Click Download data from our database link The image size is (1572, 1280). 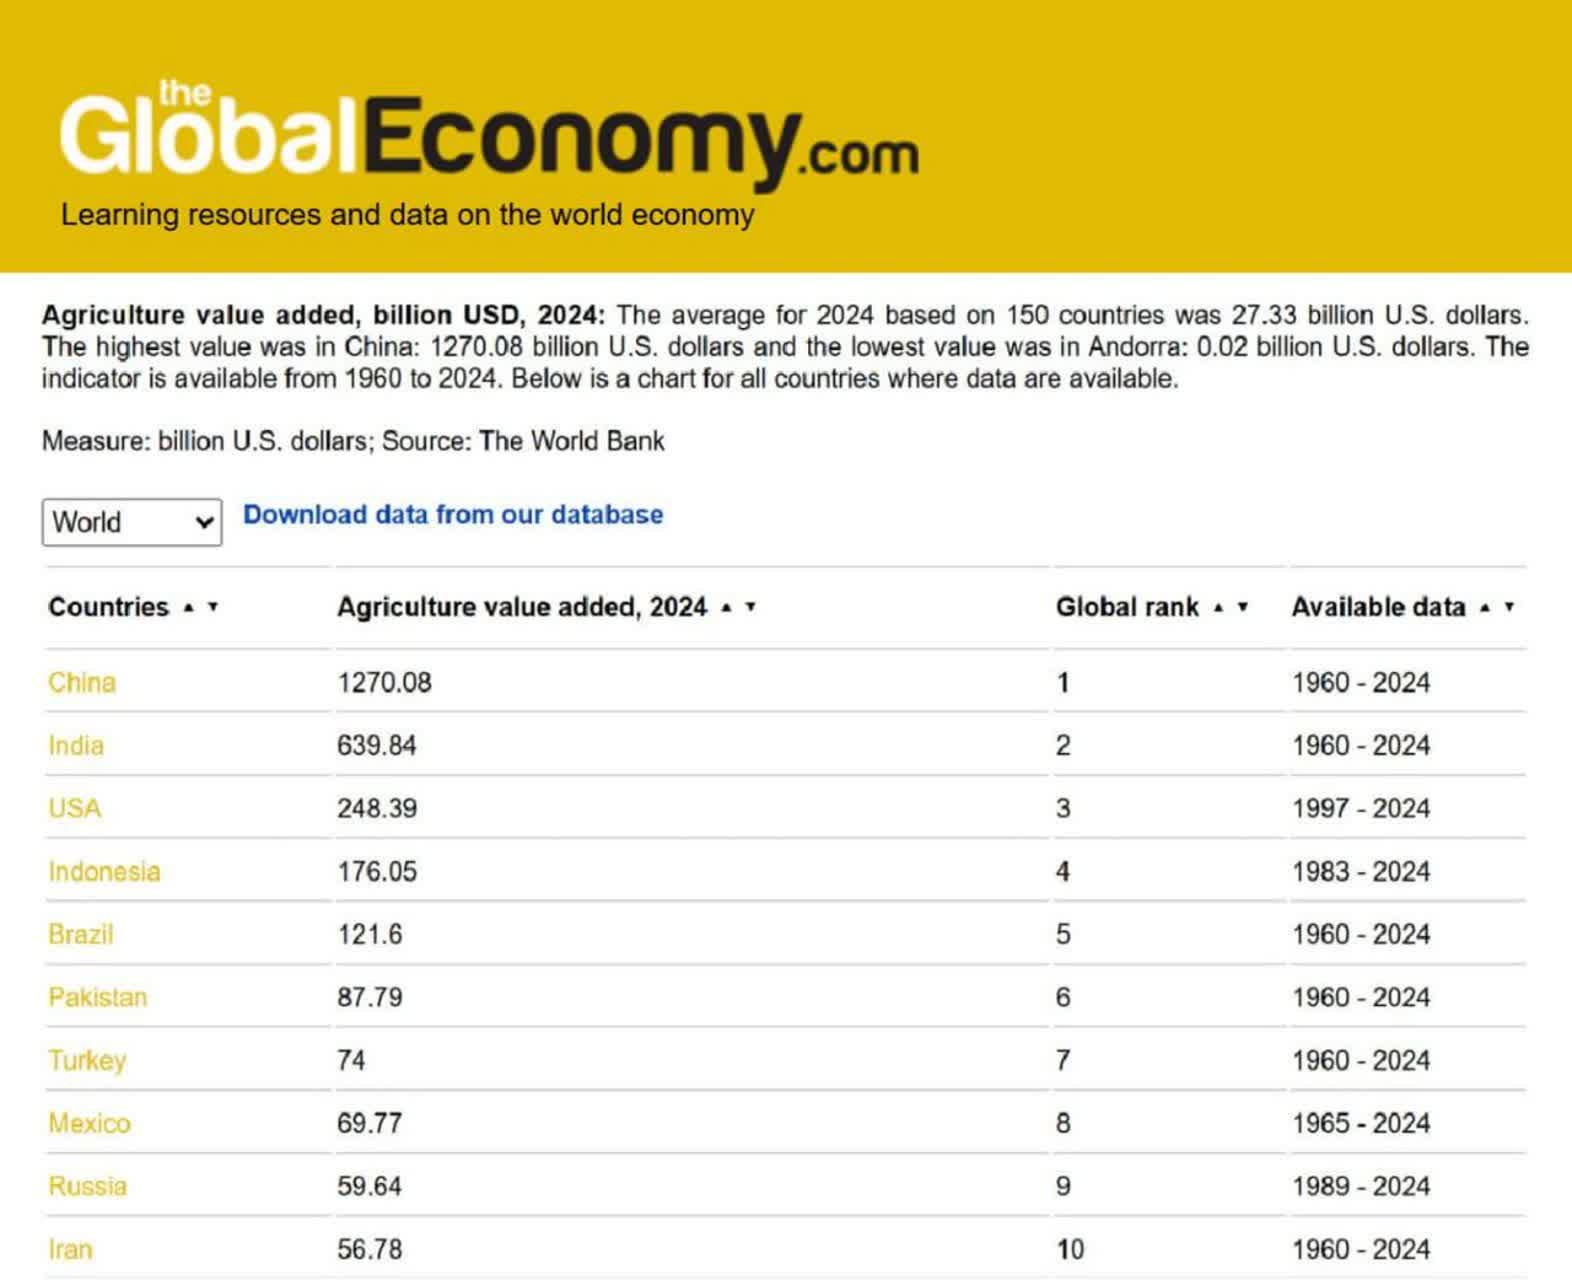coord(453,514)
